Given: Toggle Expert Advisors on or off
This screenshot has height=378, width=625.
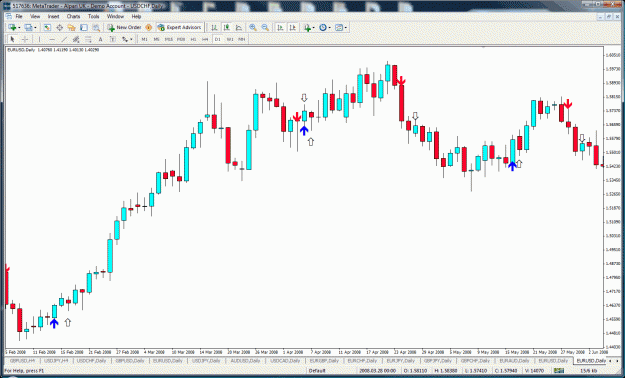Looking at the screenshot, I should click(180, 28).
